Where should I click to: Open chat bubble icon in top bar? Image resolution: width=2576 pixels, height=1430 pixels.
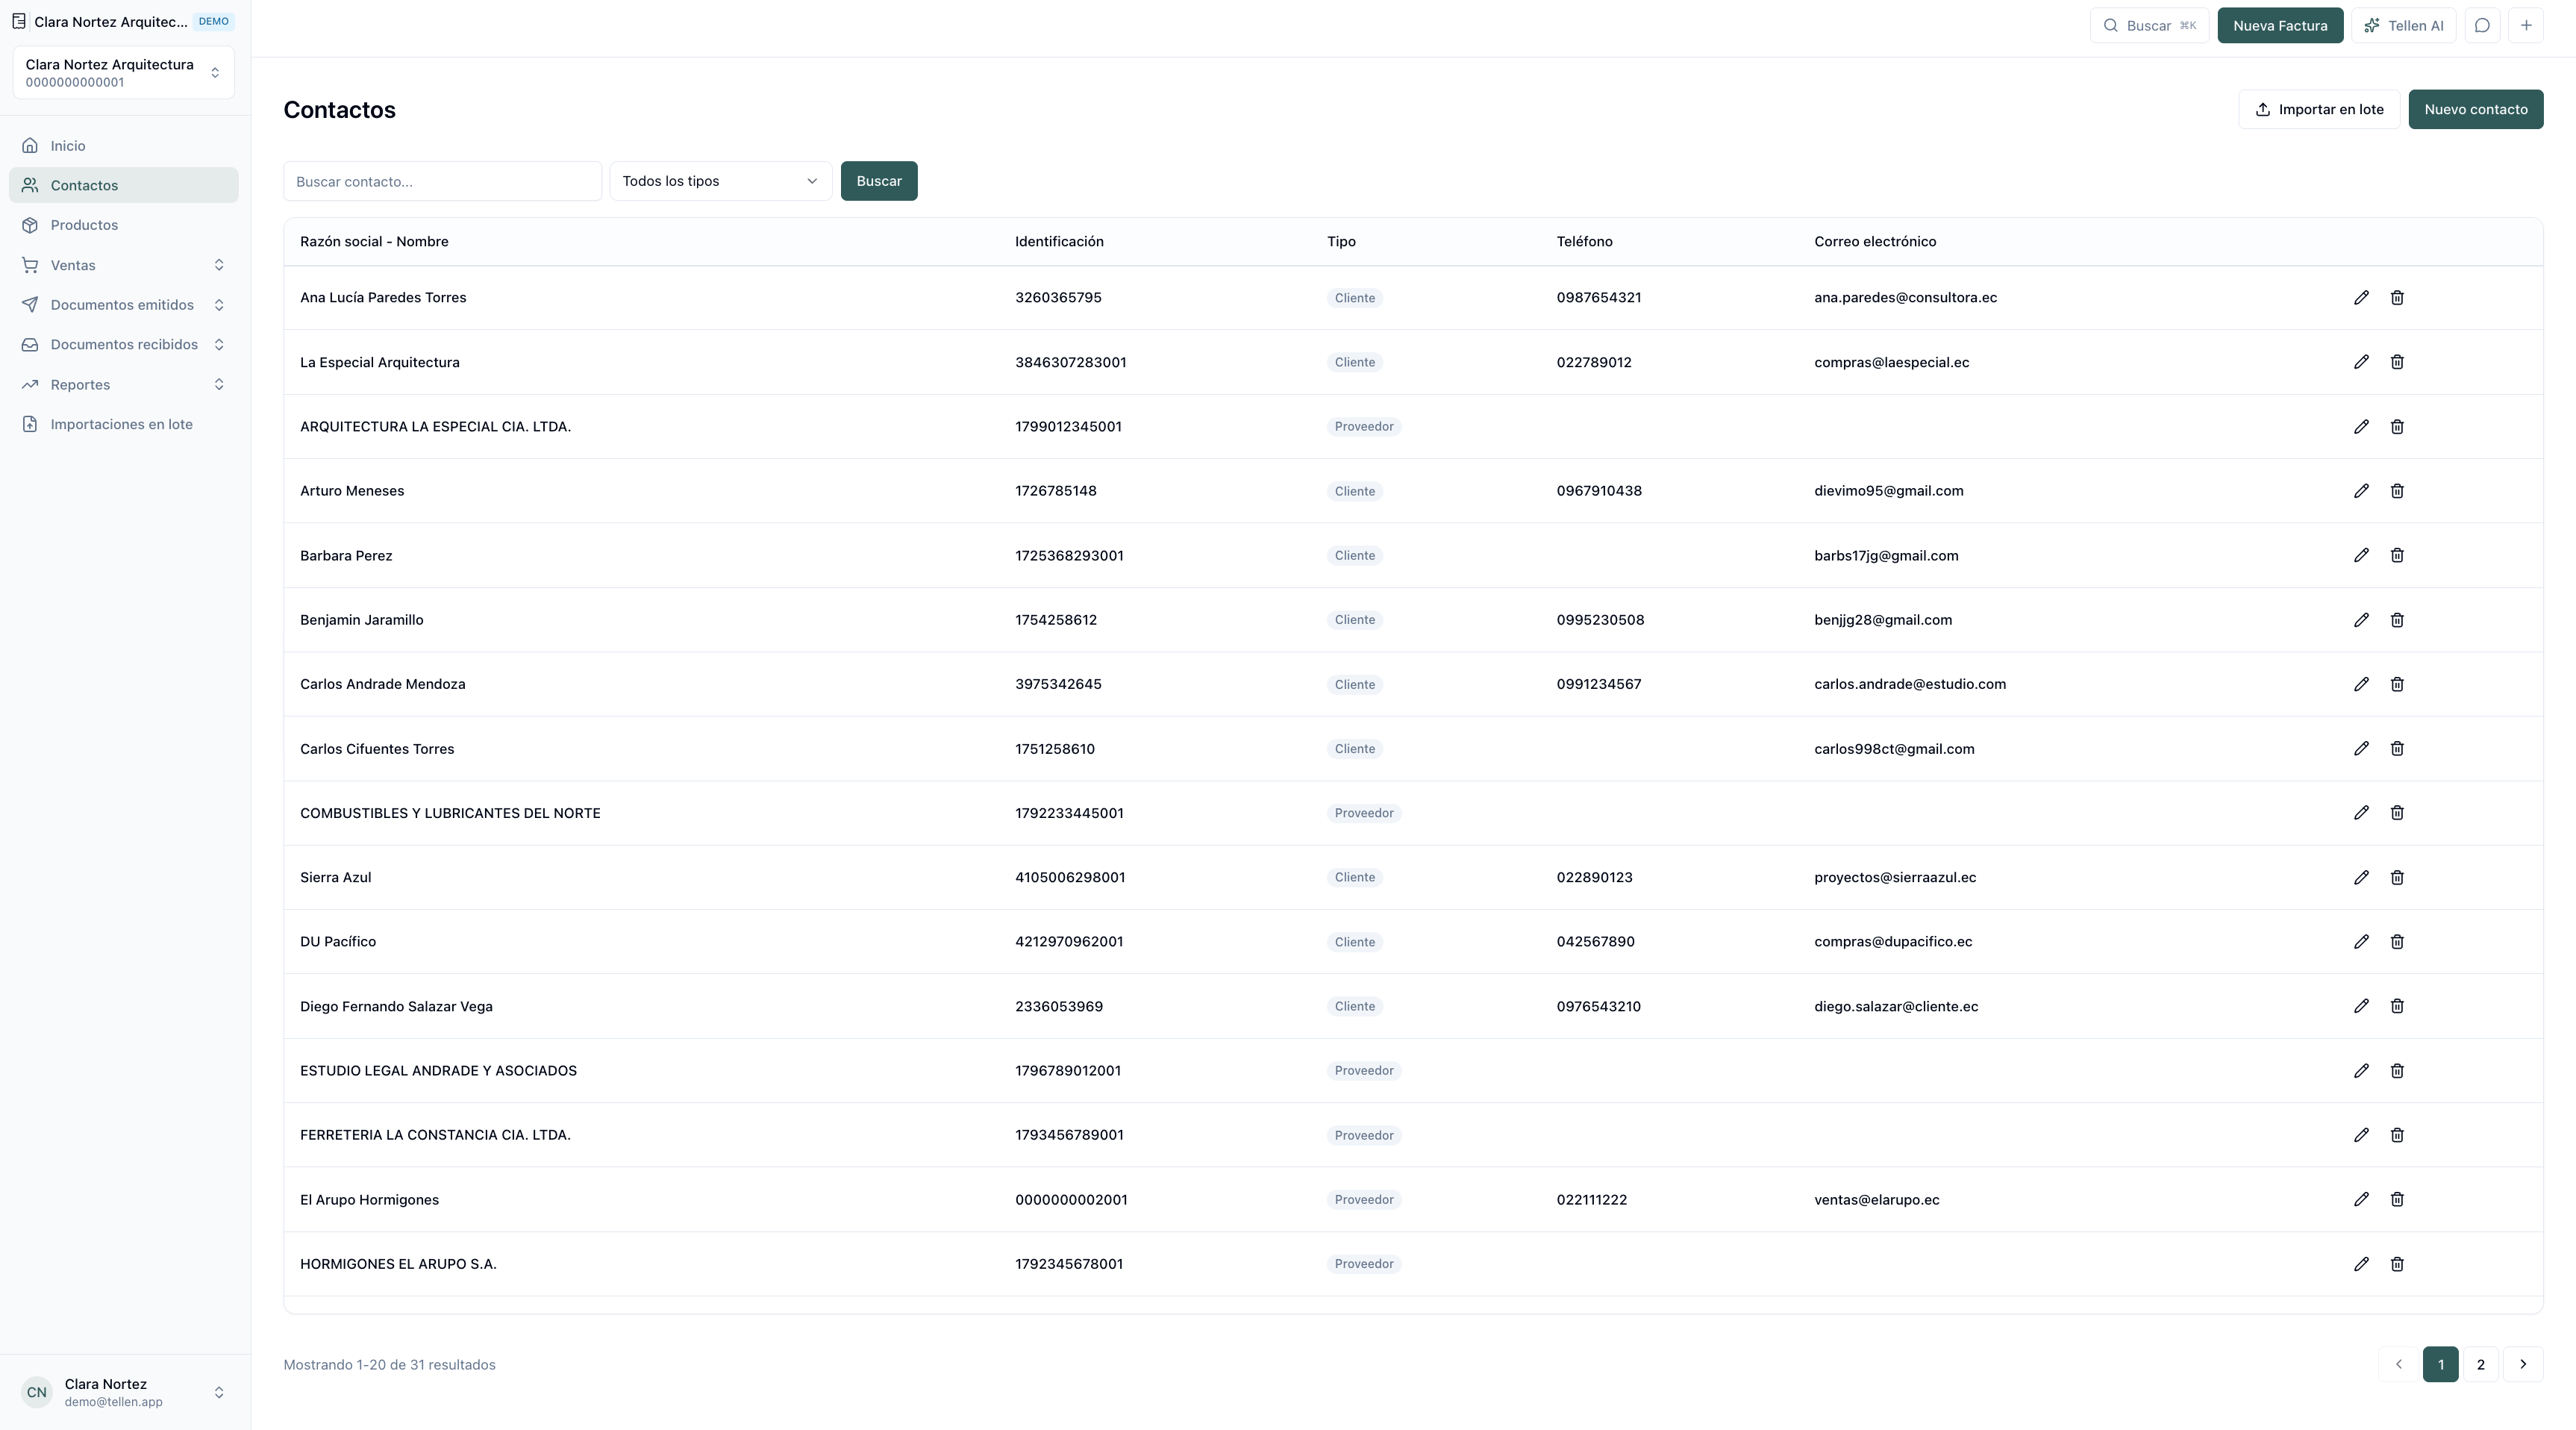click(x=2482, y=26)
